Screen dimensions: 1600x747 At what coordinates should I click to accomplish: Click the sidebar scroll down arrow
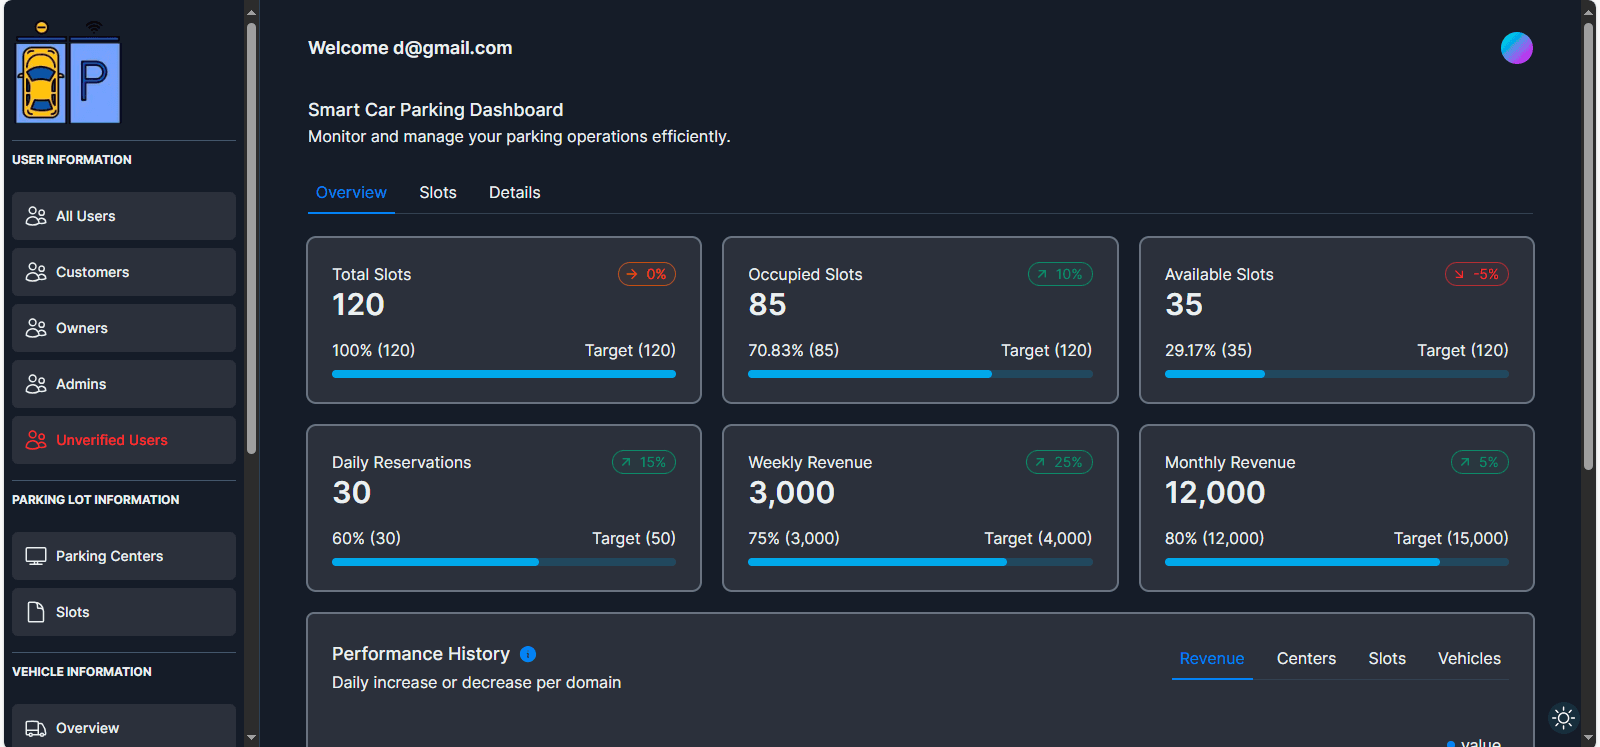click(251, 738)
